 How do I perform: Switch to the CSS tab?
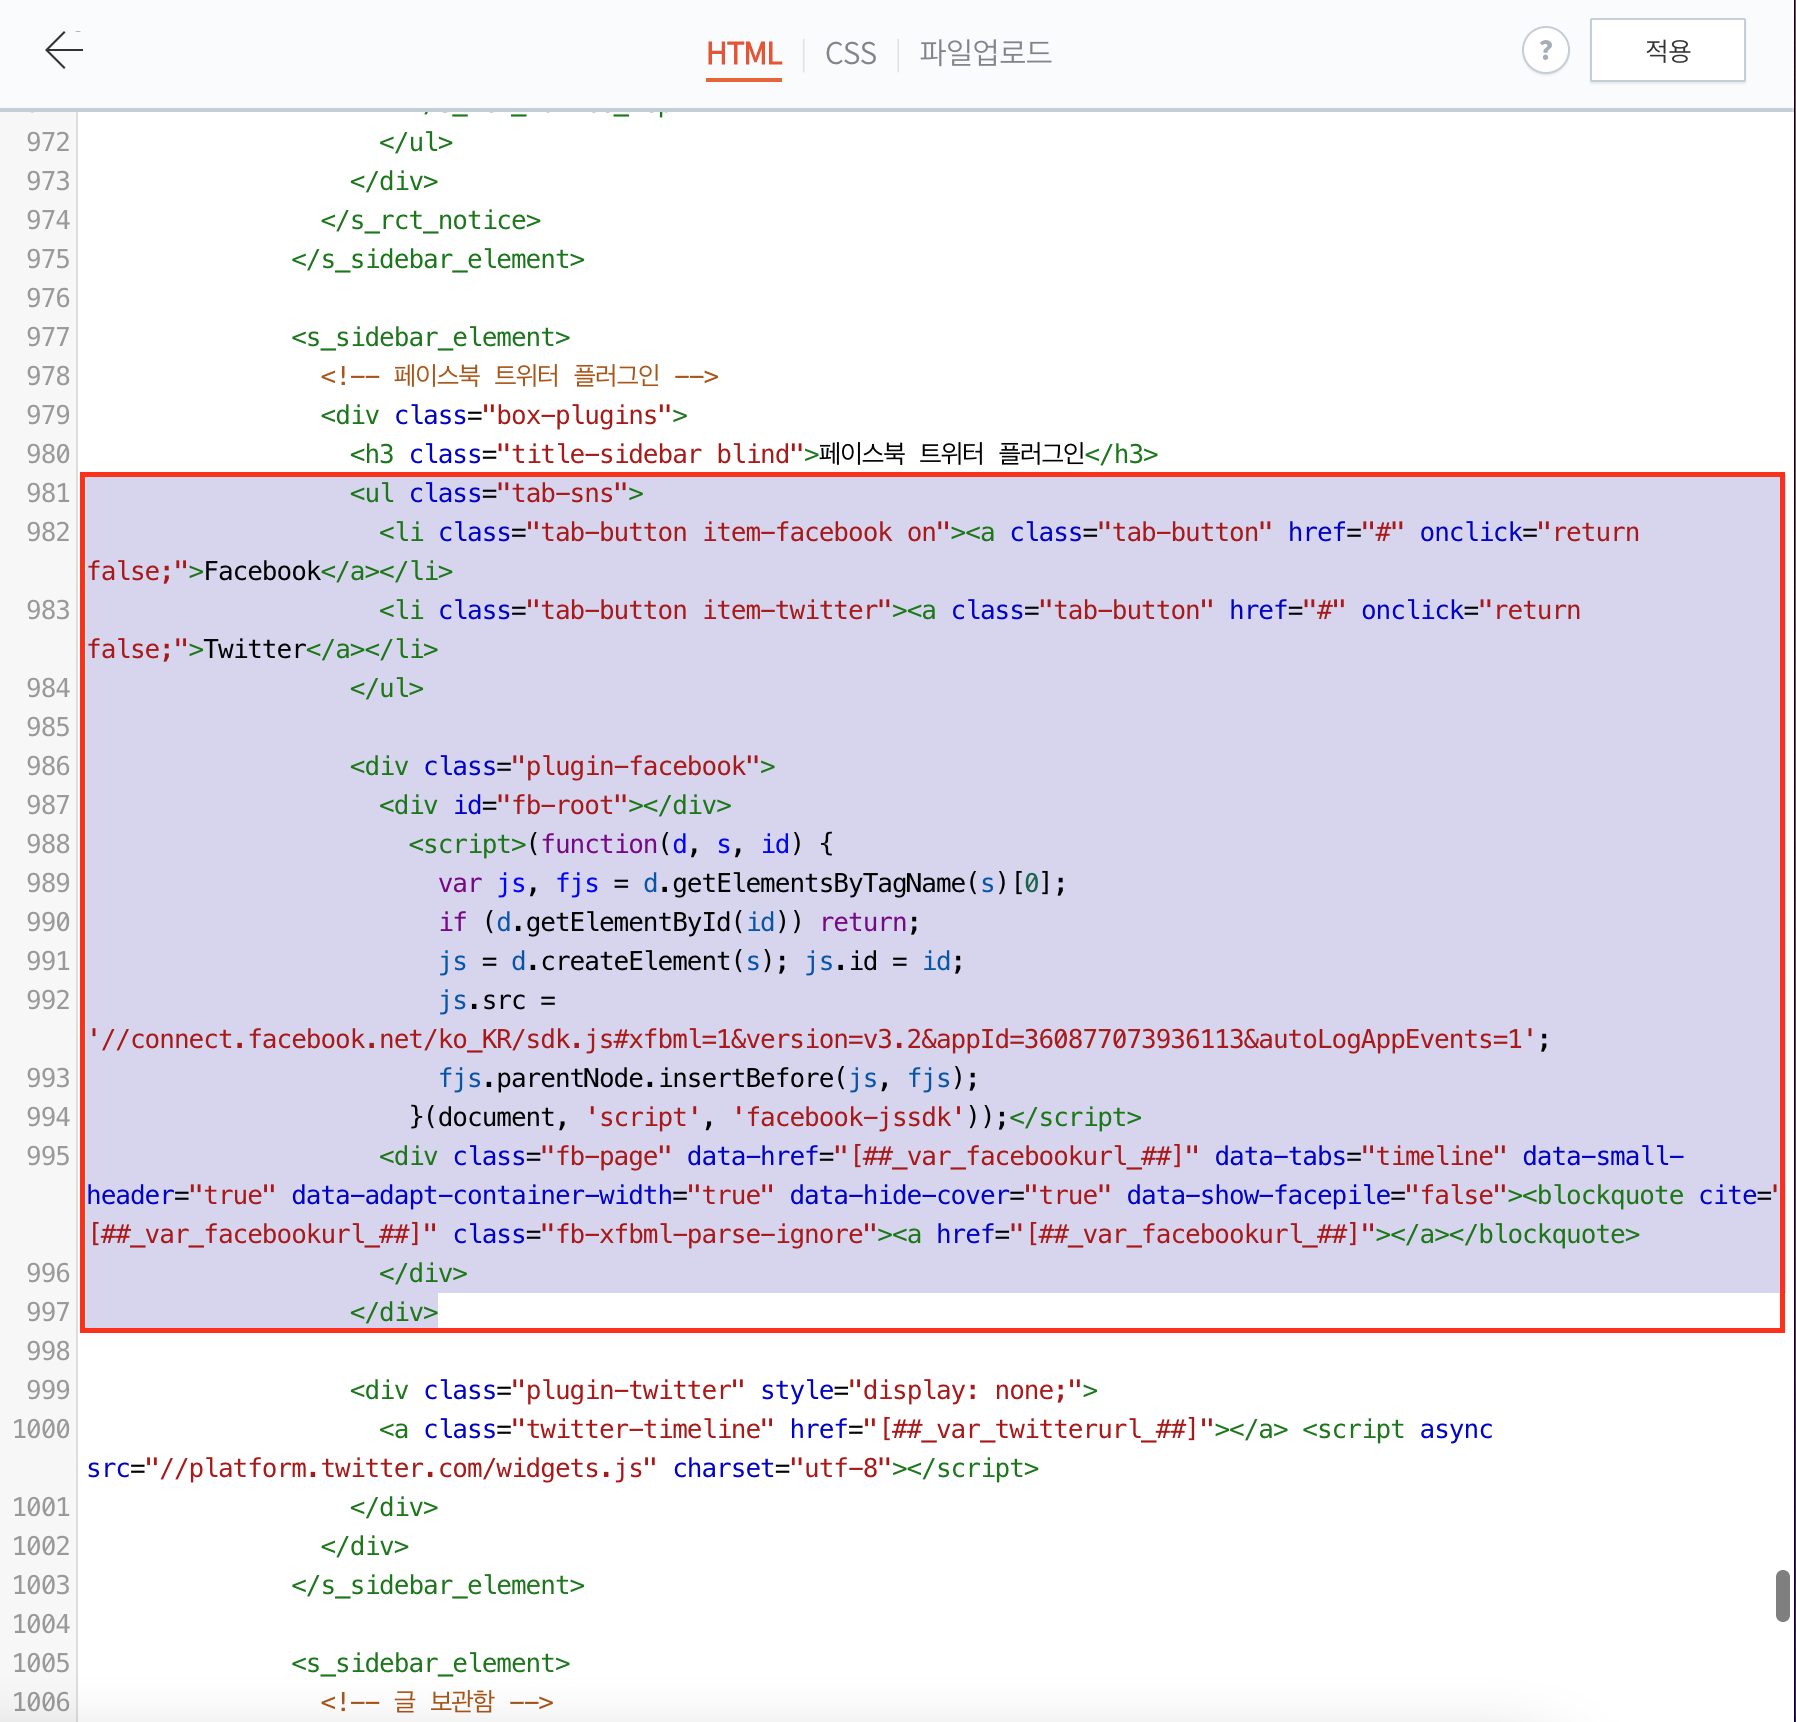pos(850,53)
